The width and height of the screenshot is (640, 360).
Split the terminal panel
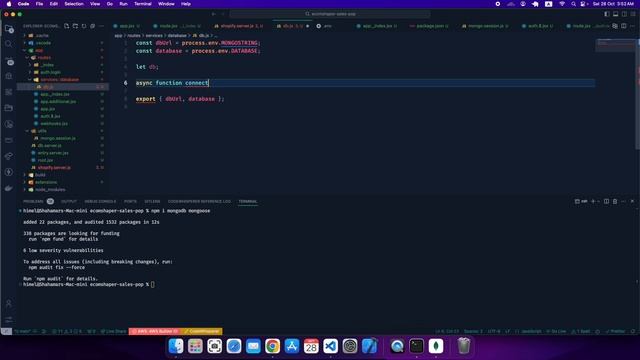(607, 201)
